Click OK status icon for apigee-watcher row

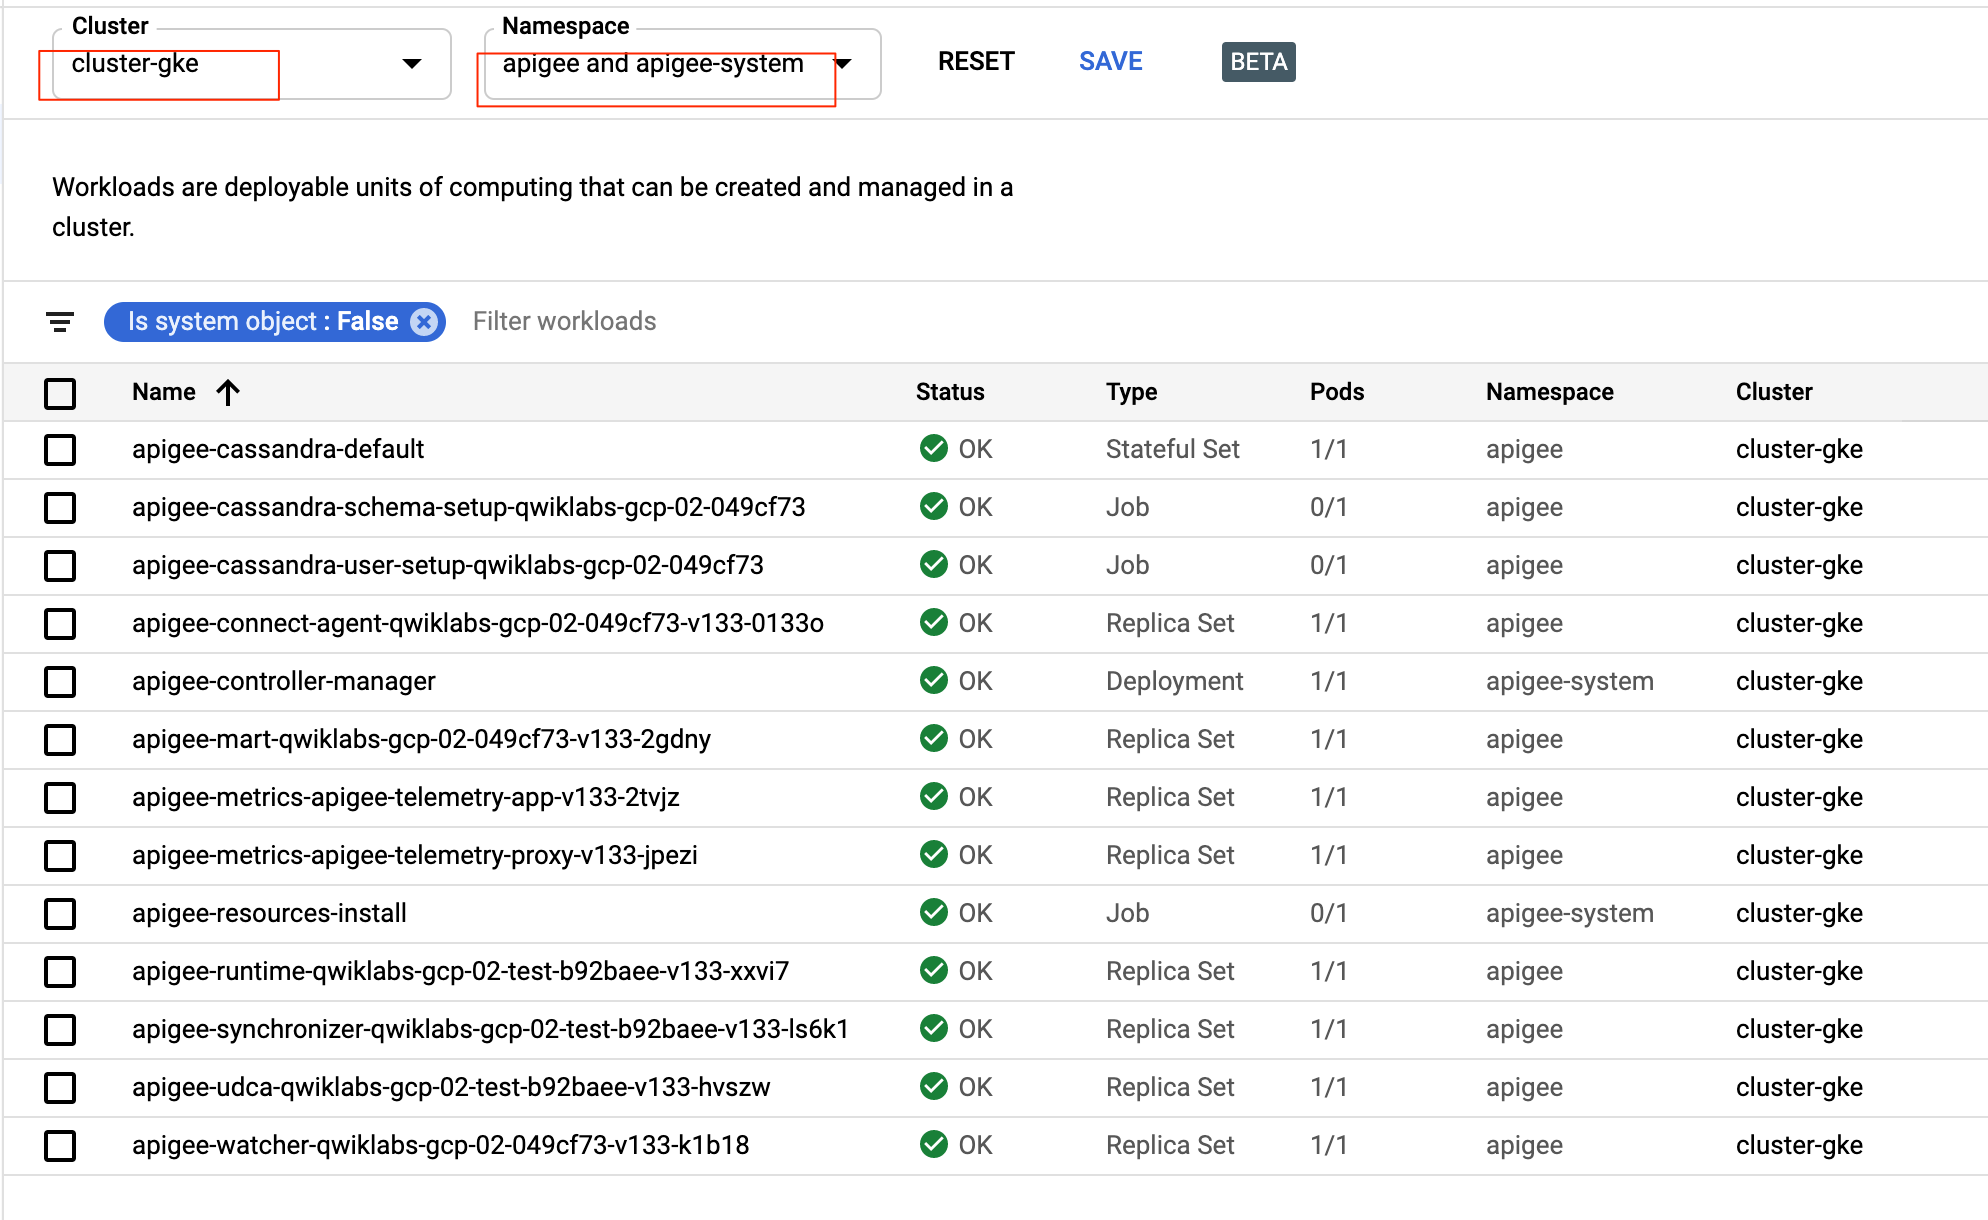pos(934,1145)
